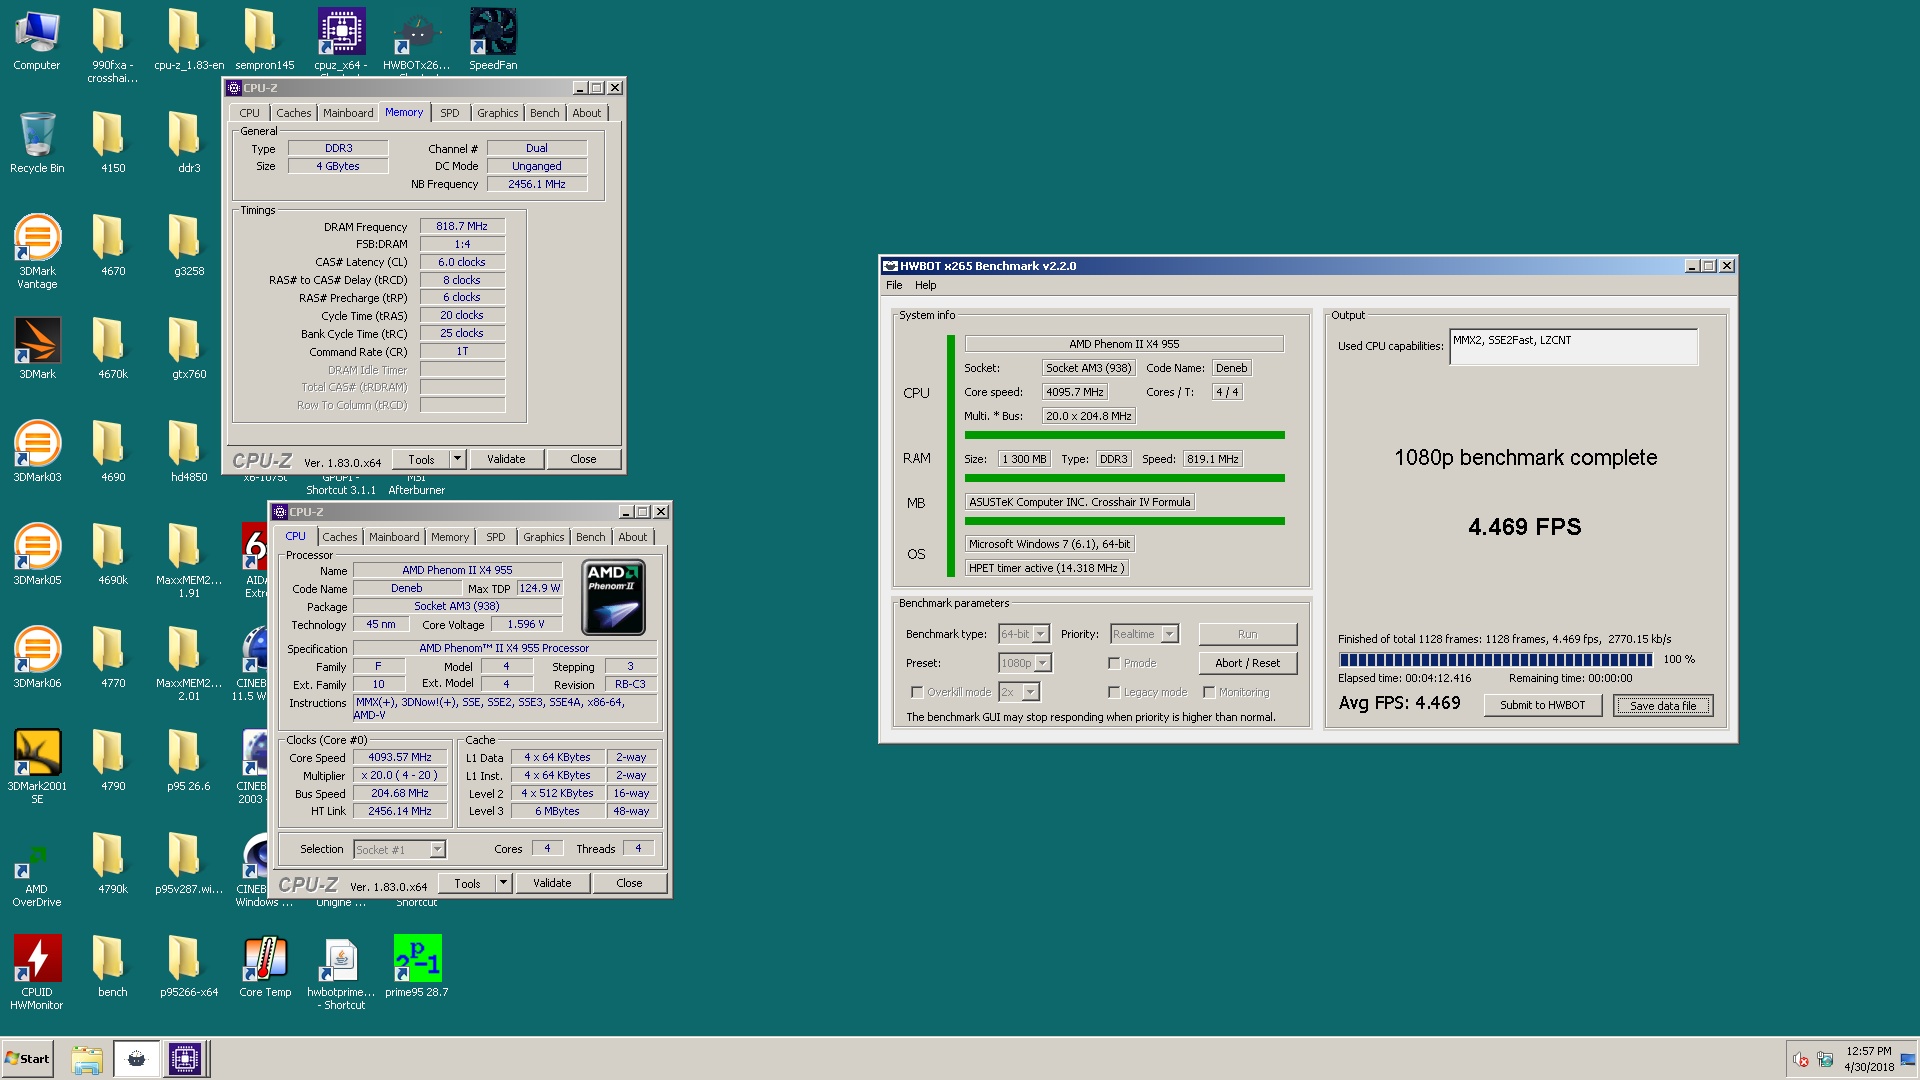
Task: Click Save data file button
Action: [x=1663, y=705]
